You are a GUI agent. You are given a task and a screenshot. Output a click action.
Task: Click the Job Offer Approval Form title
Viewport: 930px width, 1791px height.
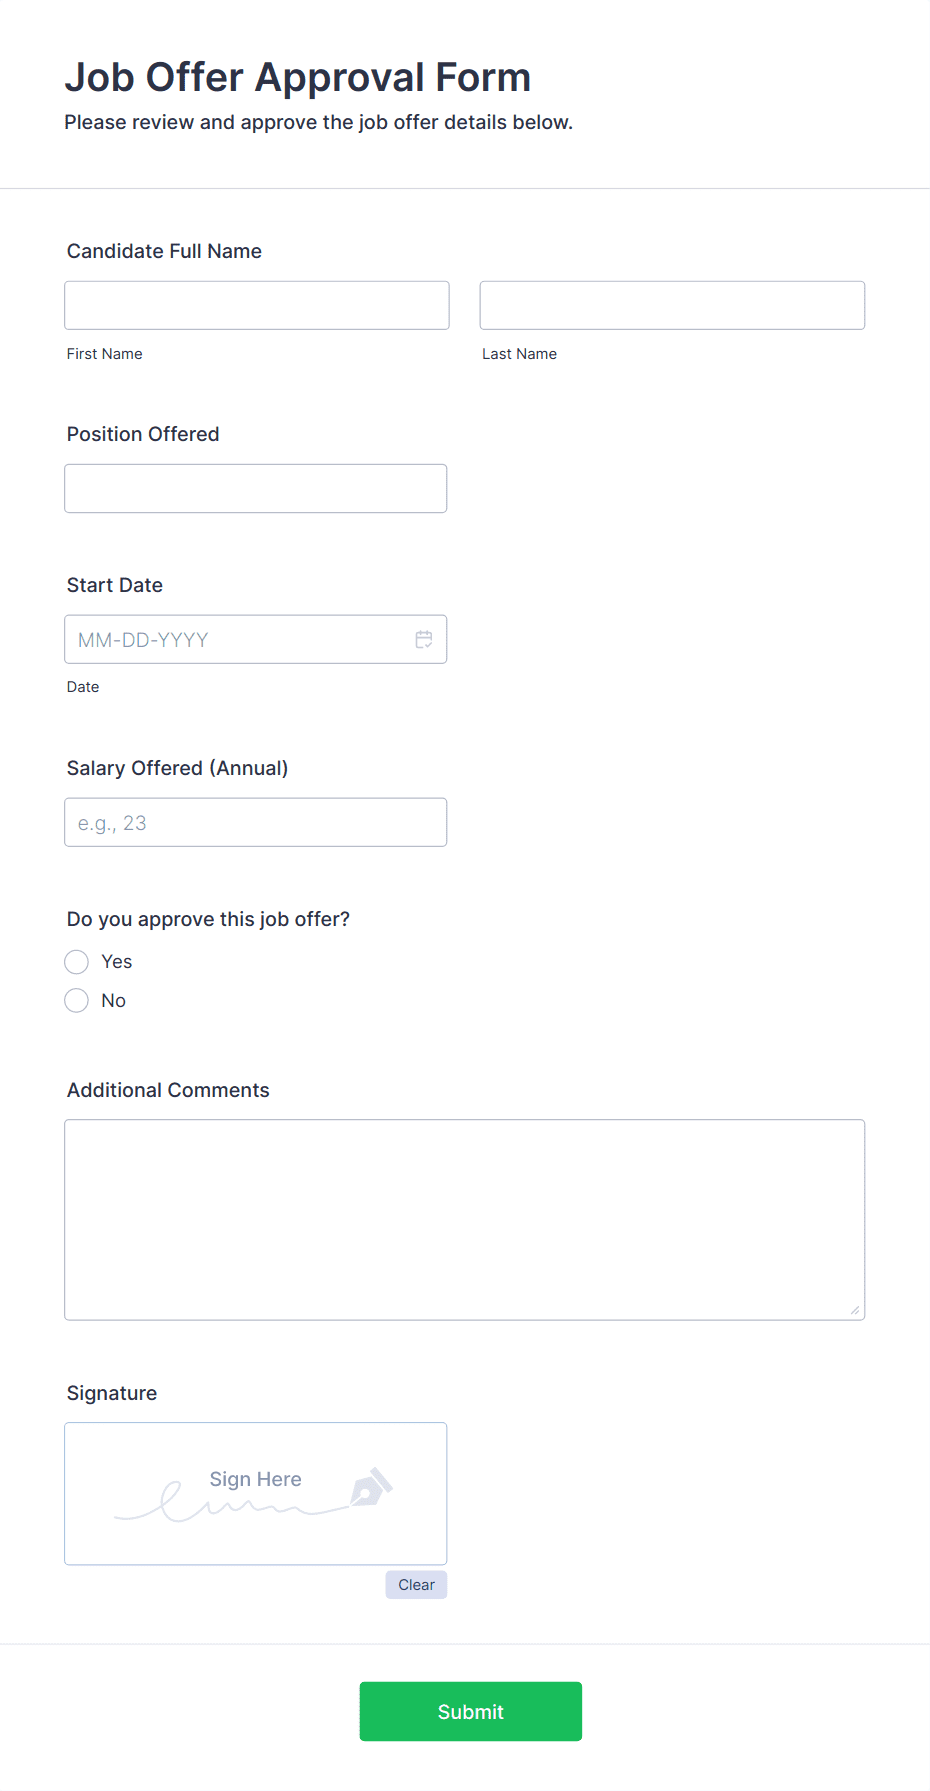click(x=298, y=76)
